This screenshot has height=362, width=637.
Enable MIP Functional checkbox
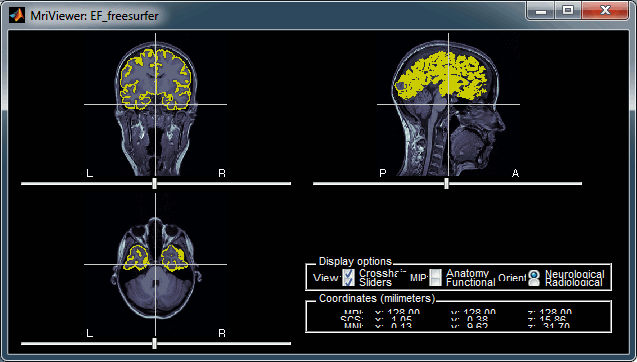[x=435, y=282]
